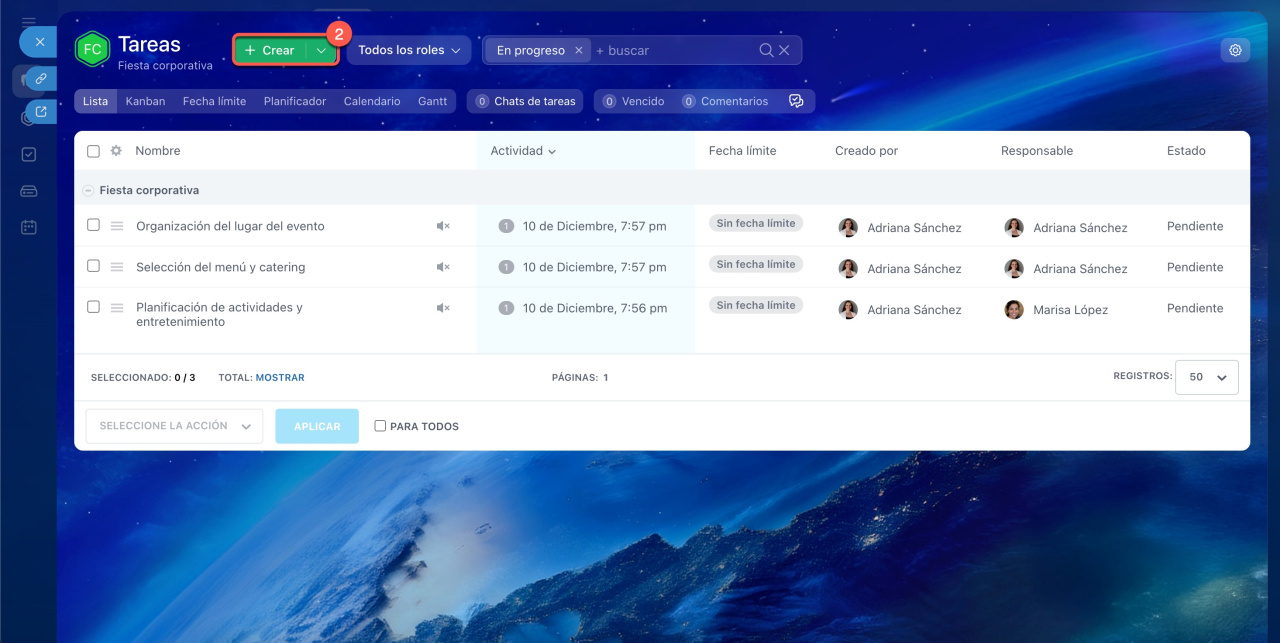Image resolution: width=1280 pixels, height=643 pixels.
Task: Click the settings gear icon at top right
Action: [1235, 50]
